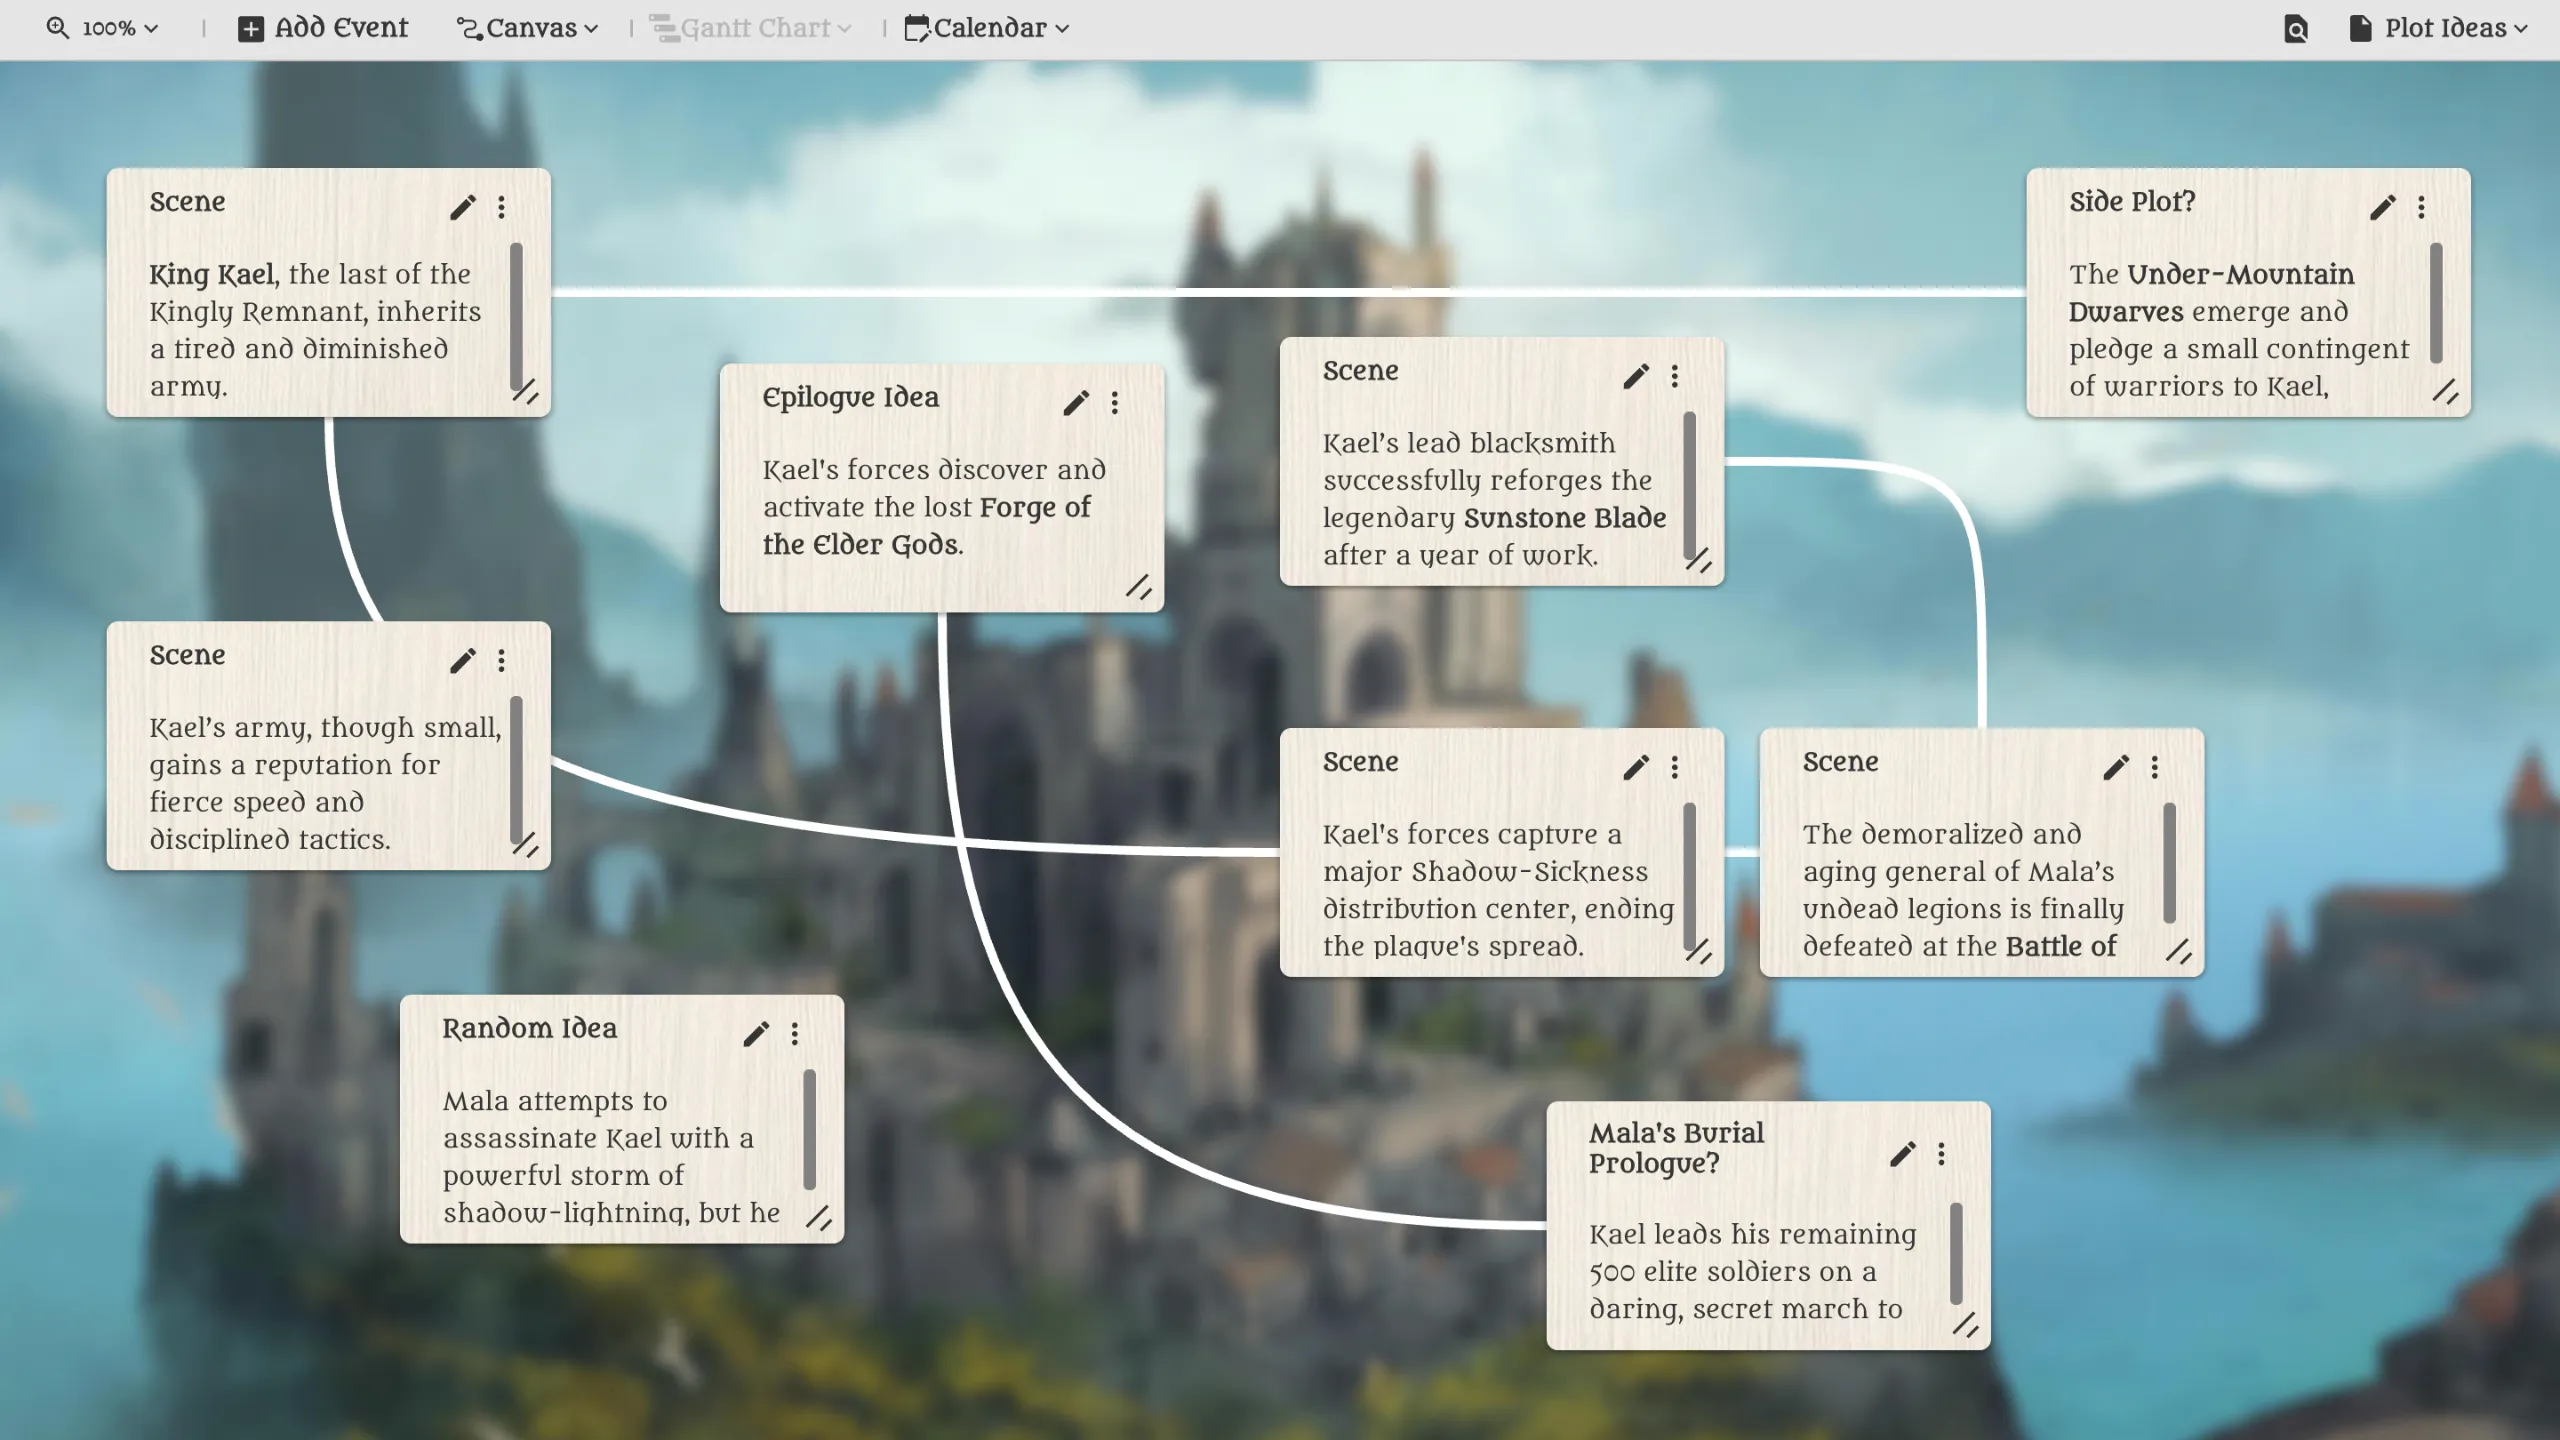2560x1440 pixels.
Task: Click the bold text "Battle of"
Action: coord(2061,946)
